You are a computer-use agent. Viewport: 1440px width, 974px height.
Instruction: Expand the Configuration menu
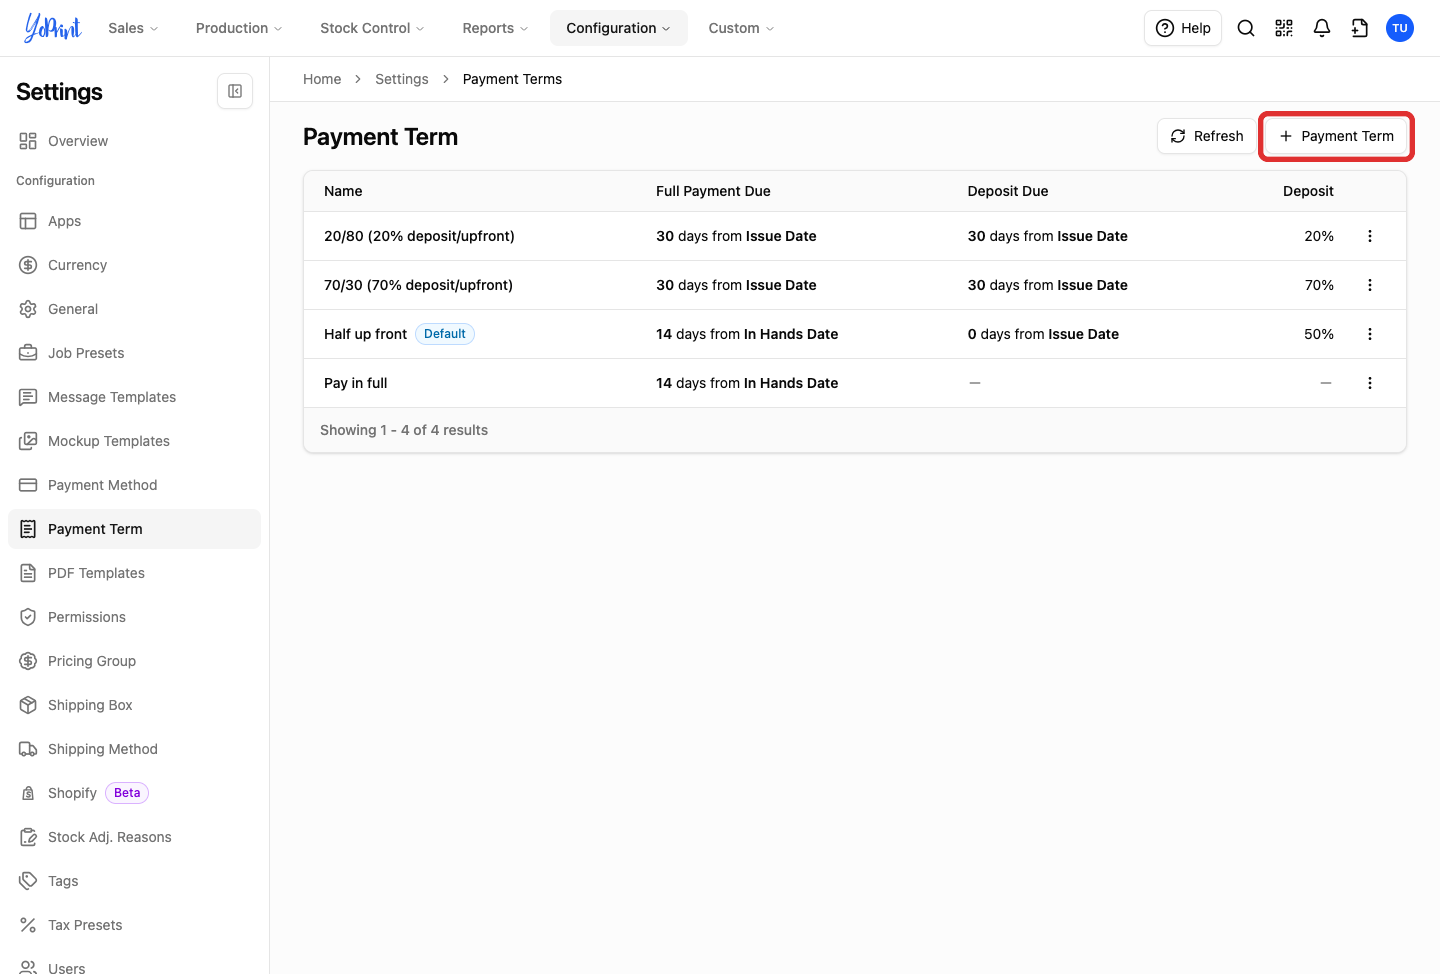coord(618,28)
